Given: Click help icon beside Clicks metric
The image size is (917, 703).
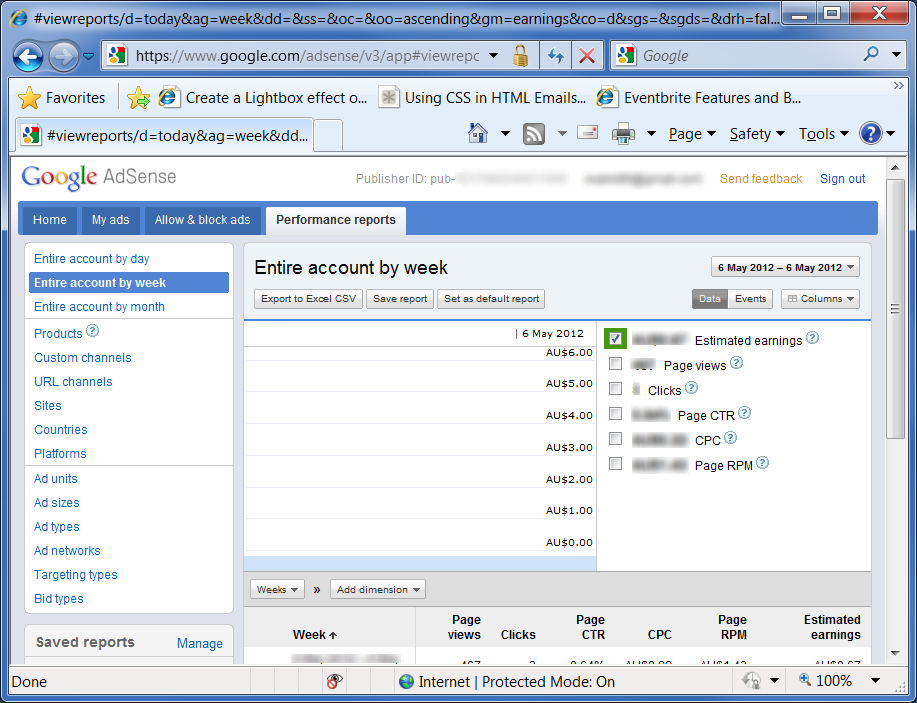Looking at the screenshot, I should pyautogui.click(x=691, y=387).
